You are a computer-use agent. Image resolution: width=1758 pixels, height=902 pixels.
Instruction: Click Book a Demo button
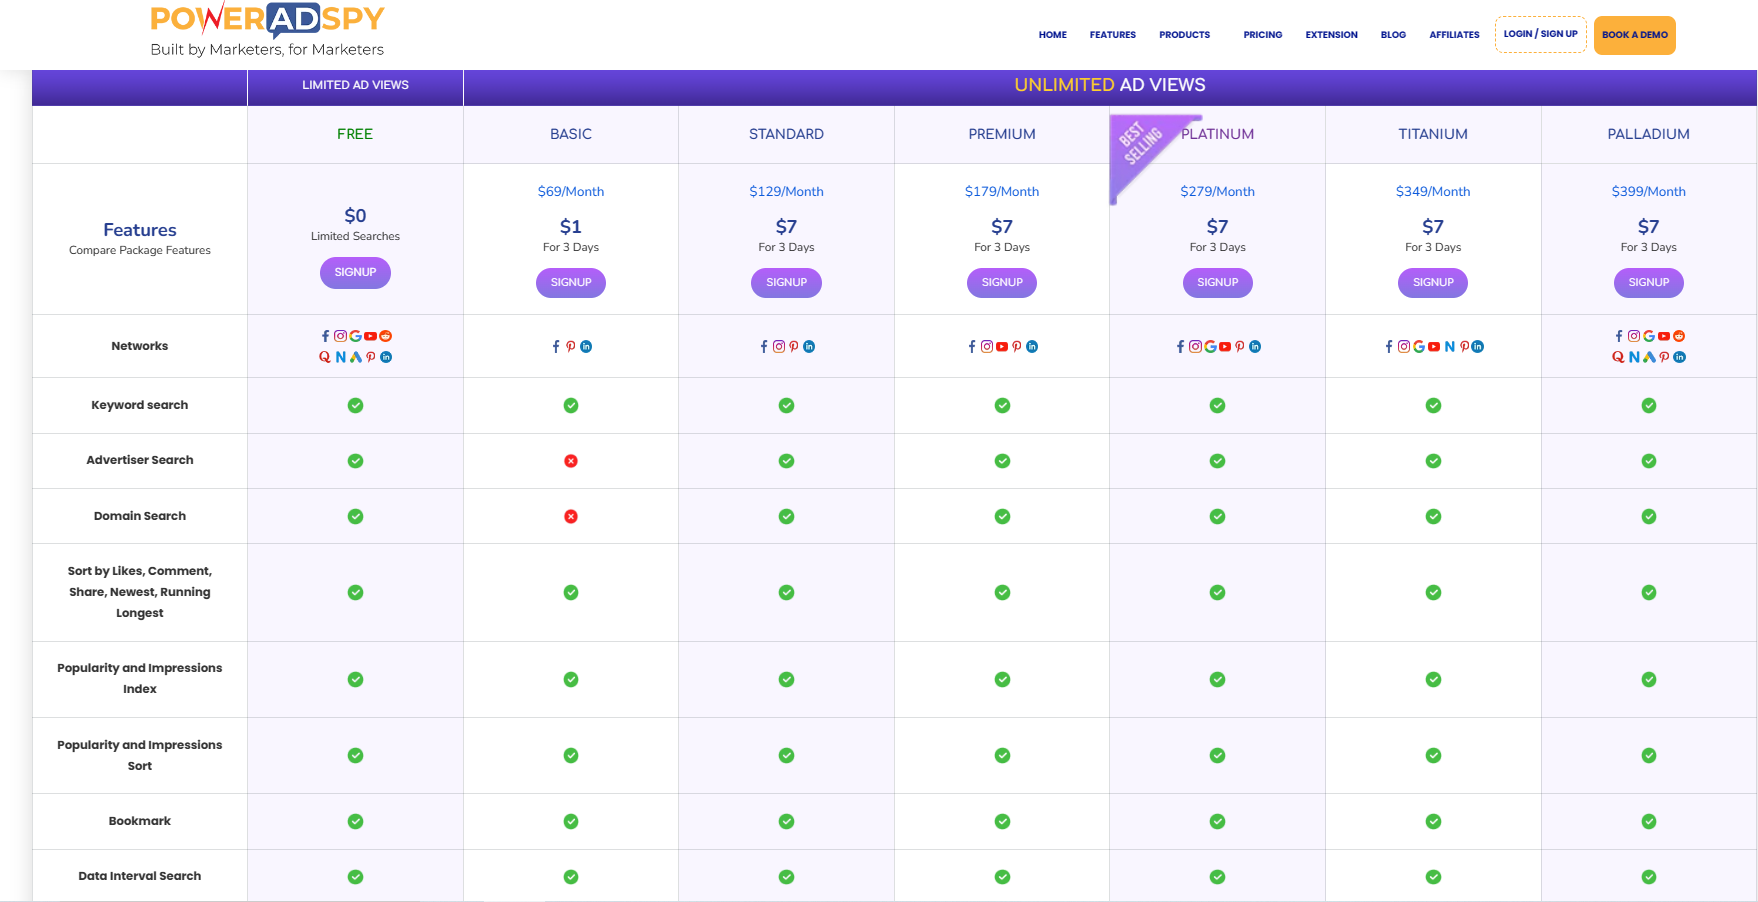1634,35
